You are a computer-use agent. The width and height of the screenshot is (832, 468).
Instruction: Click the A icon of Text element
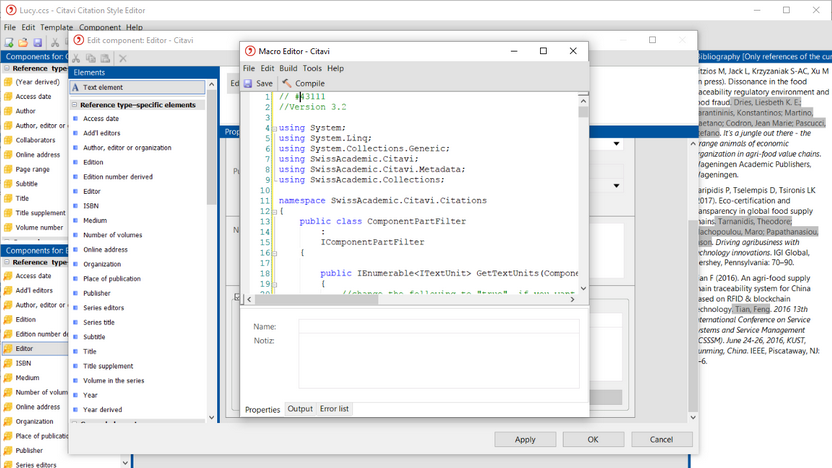(x=75, y=87)
